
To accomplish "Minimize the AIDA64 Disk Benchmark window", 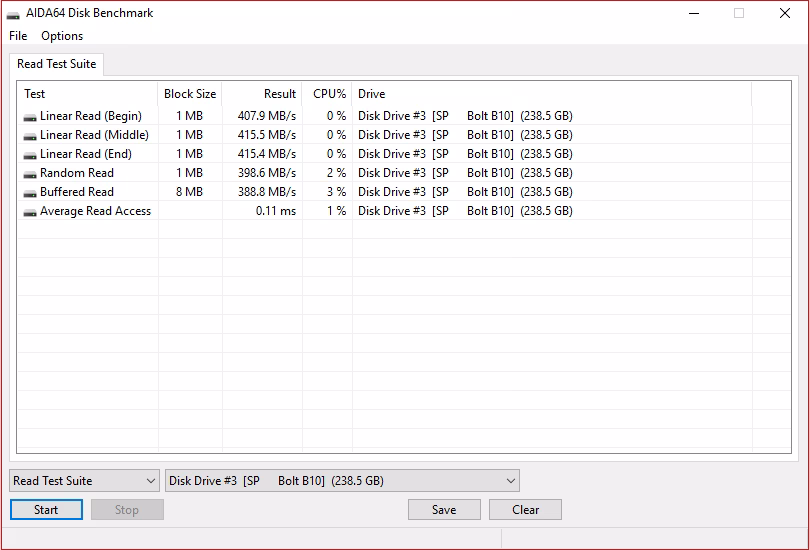I will pyautogui.click(x=694, y=13).
